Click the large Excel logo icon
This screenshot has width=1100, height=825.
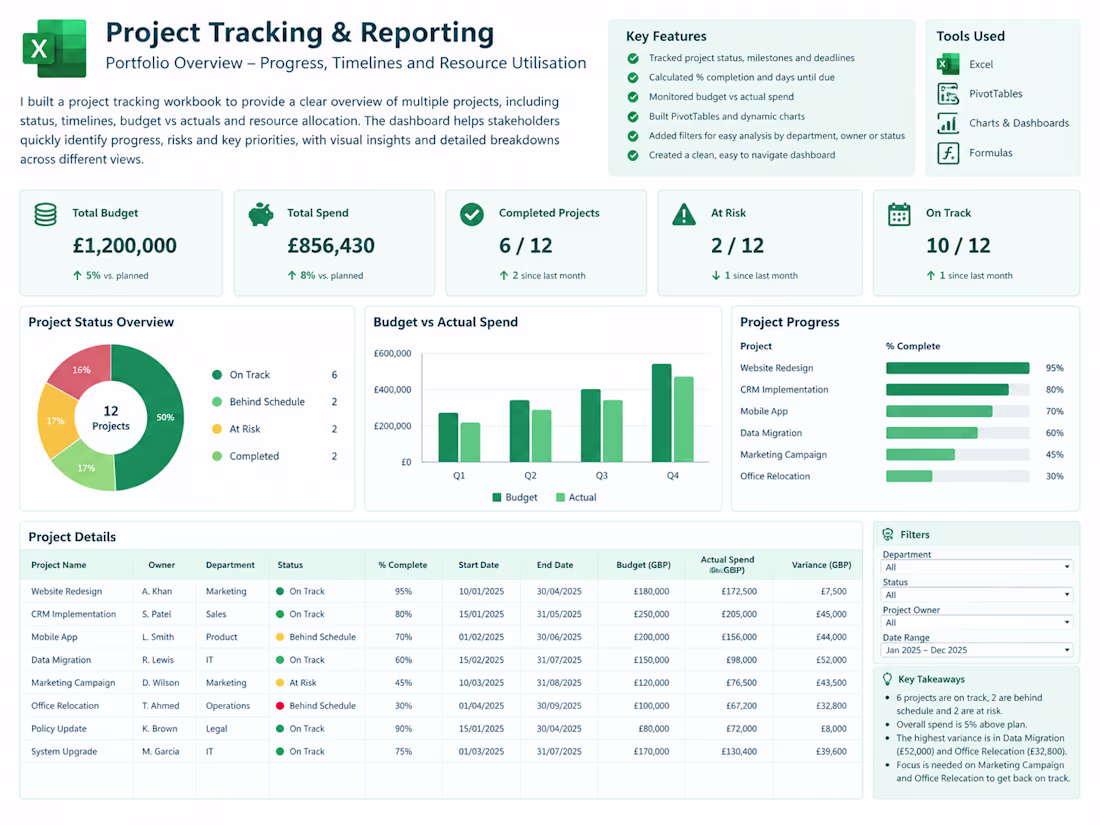click(x=55, y=48)
